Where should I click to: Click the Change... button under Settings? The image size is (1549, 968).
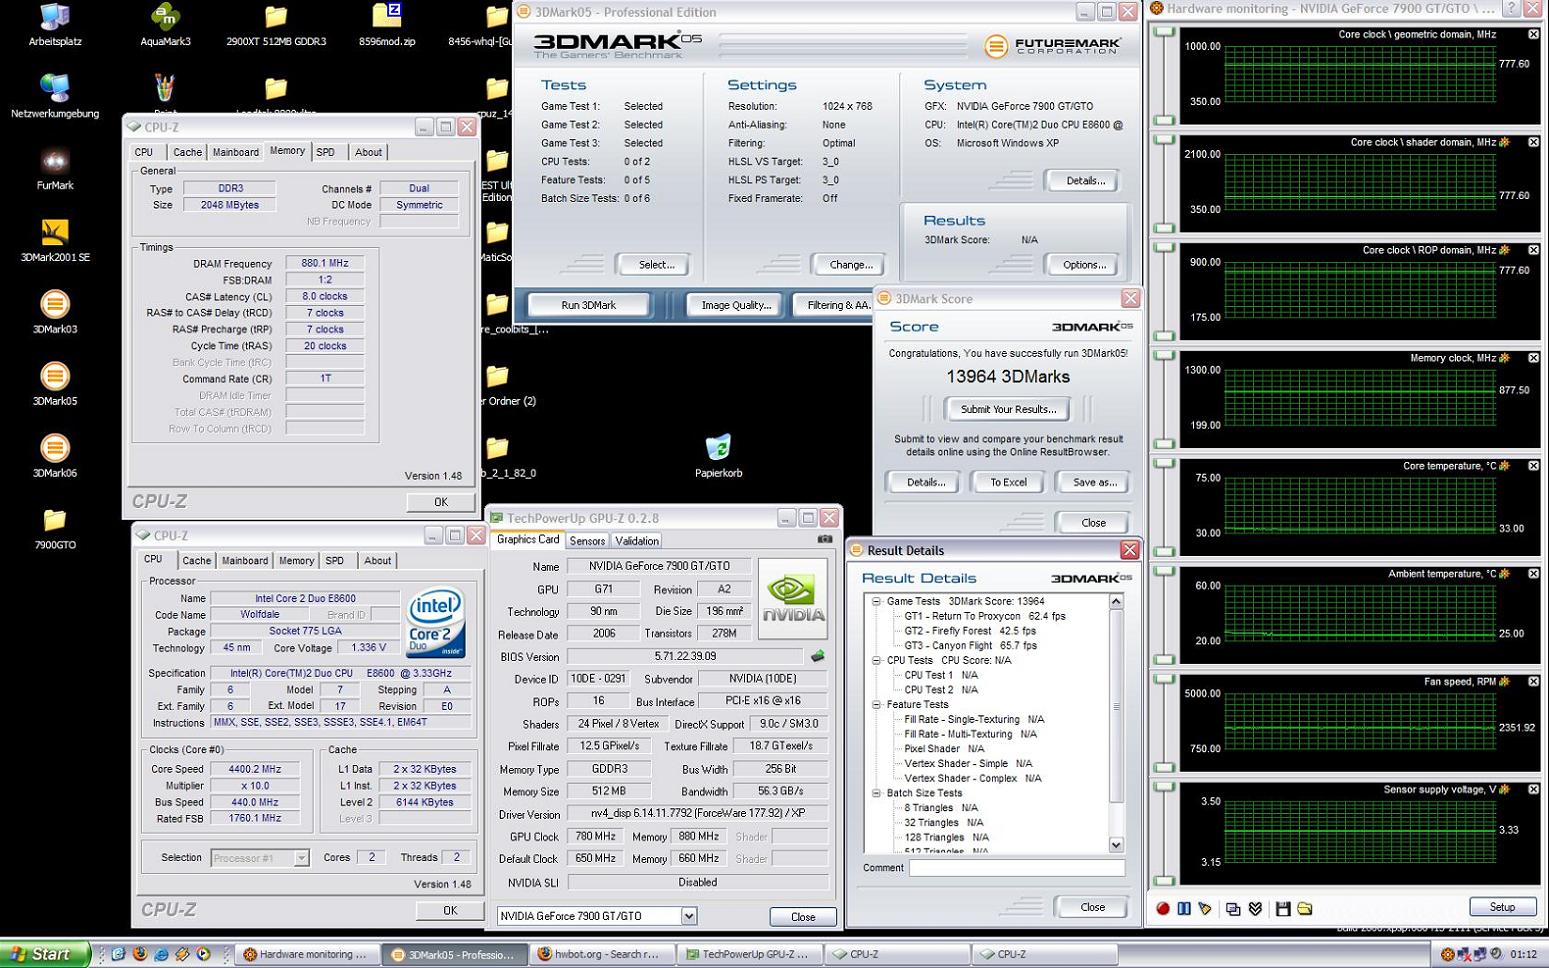click(851, 265)
